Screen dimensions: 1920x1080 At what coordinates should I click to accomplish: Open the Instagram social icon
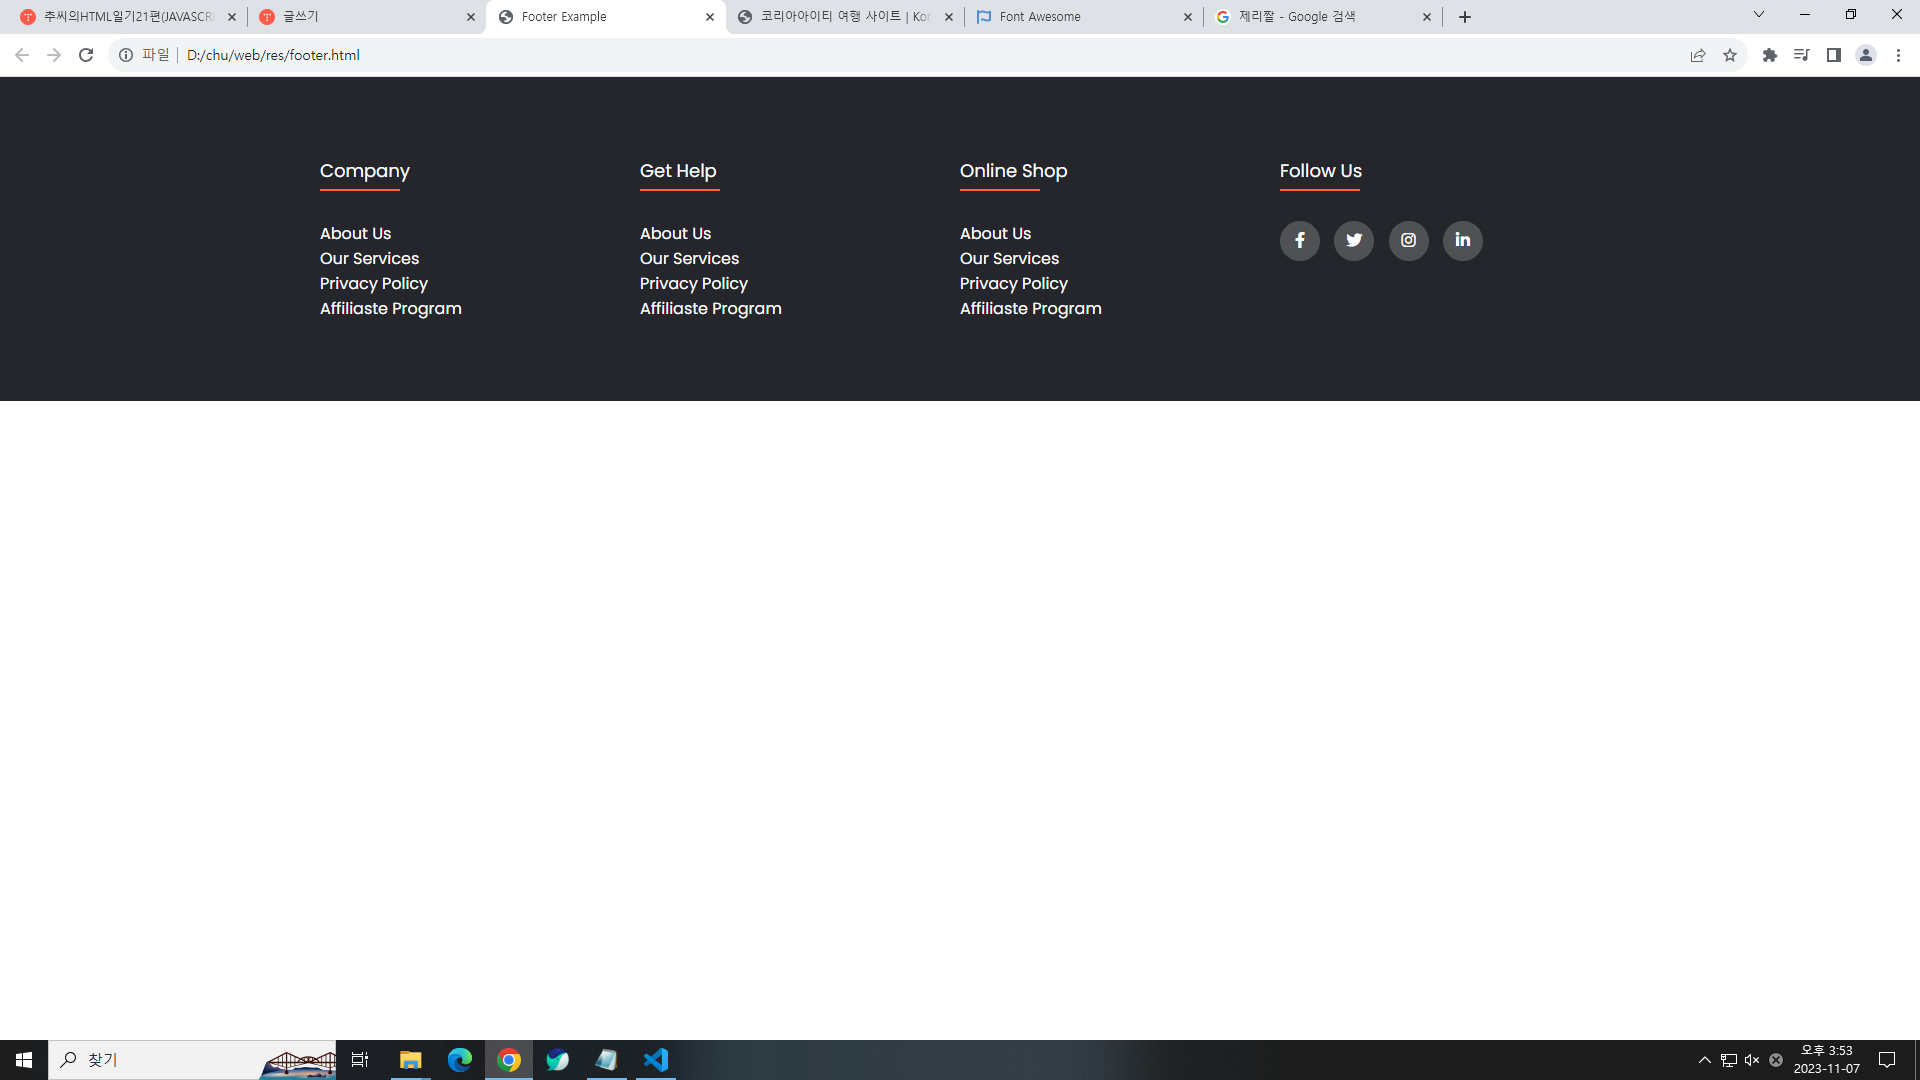(1408, 240)
